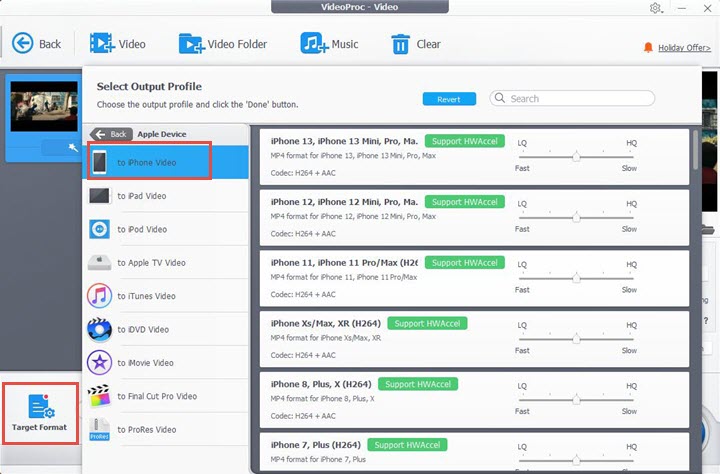720x474 pixels.
Task: Select 'iPhone Xs/Max, XR (H264)' profile title
Action: (x=326, y=323)
